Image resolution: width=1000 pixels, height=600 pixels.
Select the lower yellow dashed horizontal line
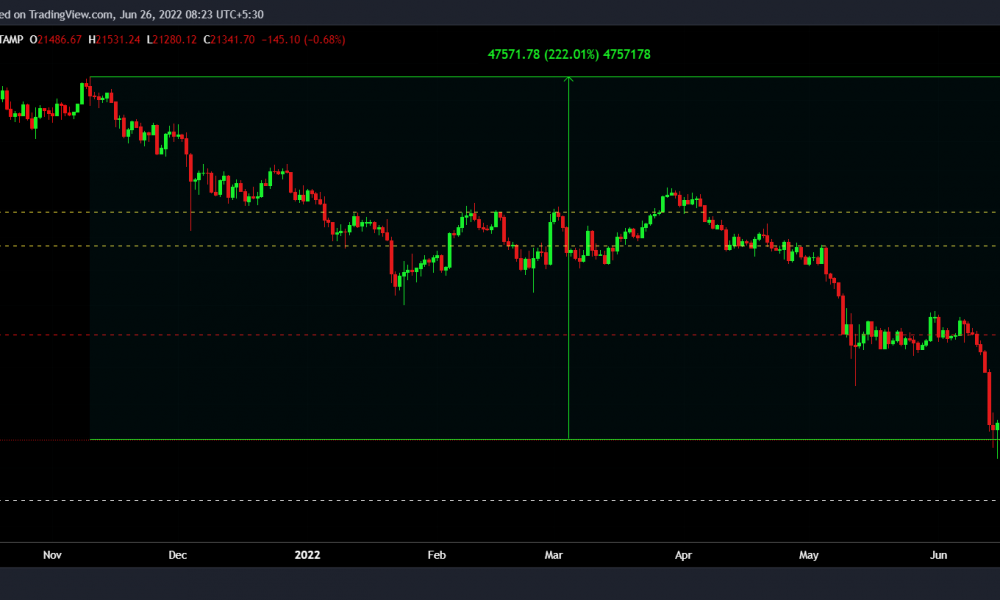click(x=500, y=246)
